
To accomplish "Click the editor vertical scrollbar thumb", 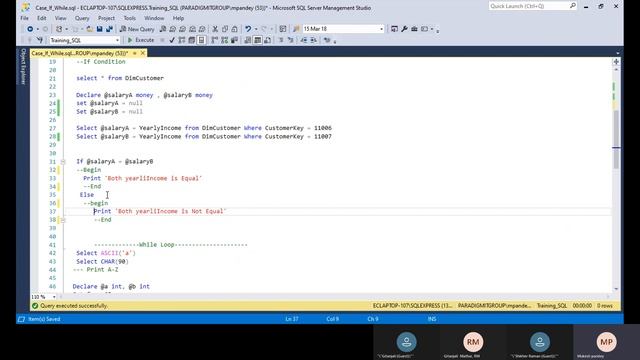I will [616, 139].
